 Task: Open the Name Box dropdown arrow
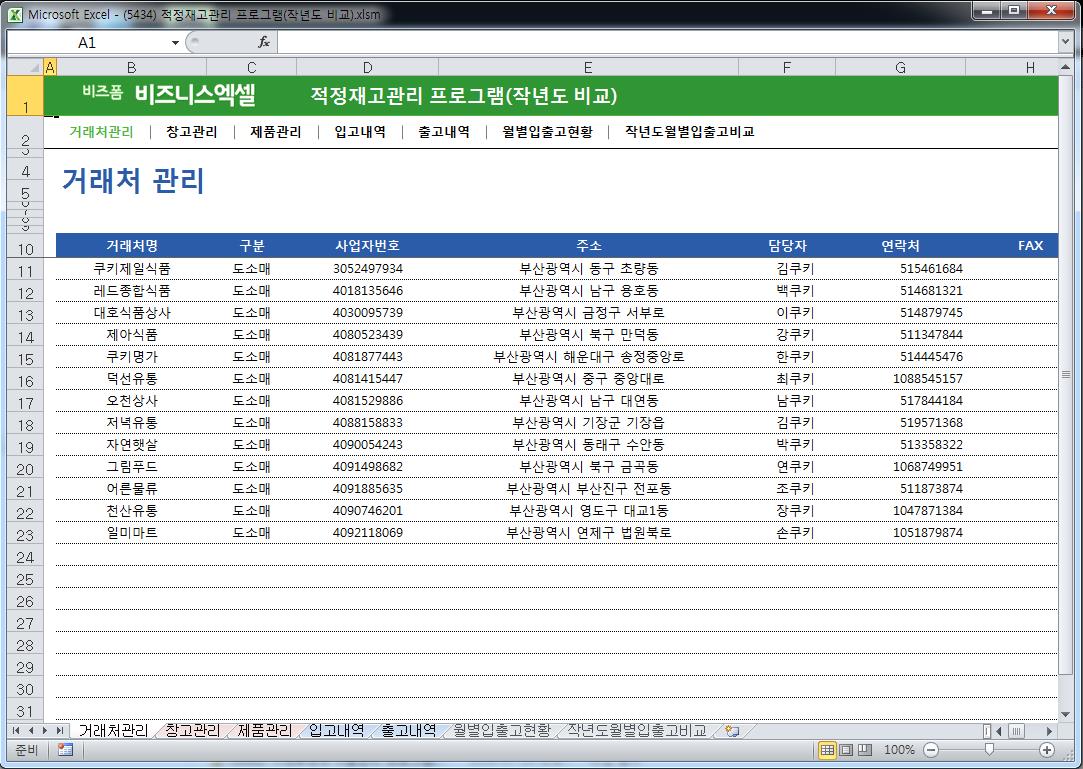pos(176,43)
